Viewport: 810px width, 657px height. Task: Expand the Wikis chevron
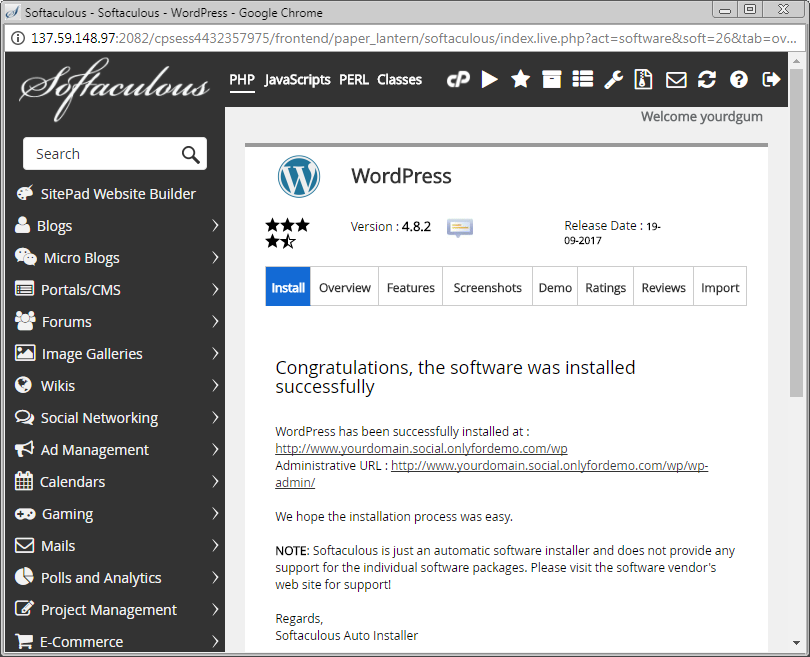tap(215, 385)
